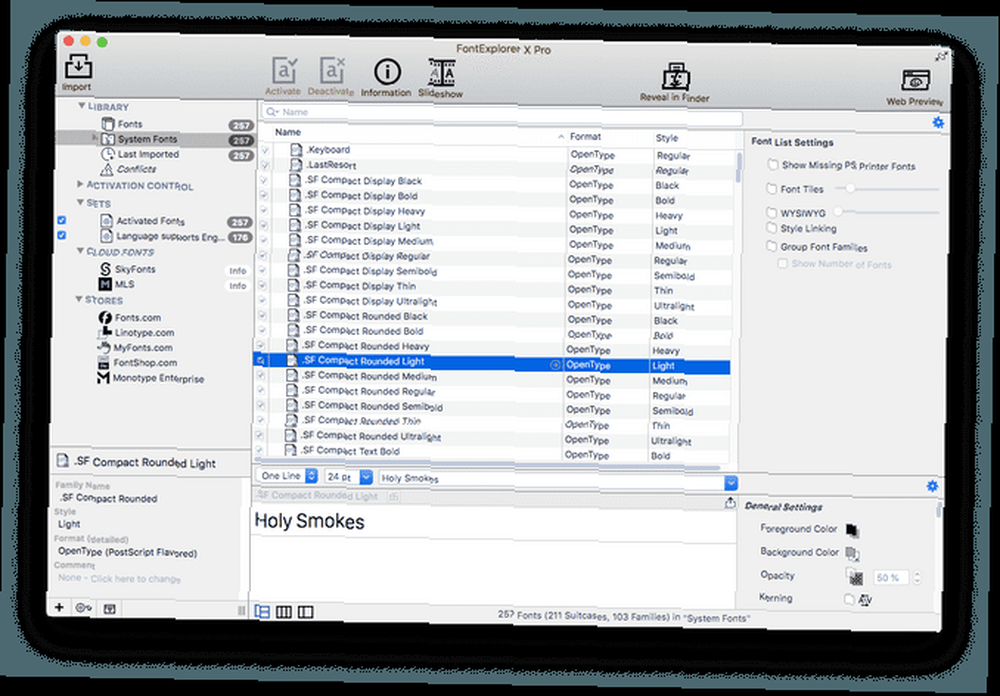This screenshot has height=696, width=1000.
Task: Open MLS under Cloud Fonts
Action: click(x=124, y=284)
